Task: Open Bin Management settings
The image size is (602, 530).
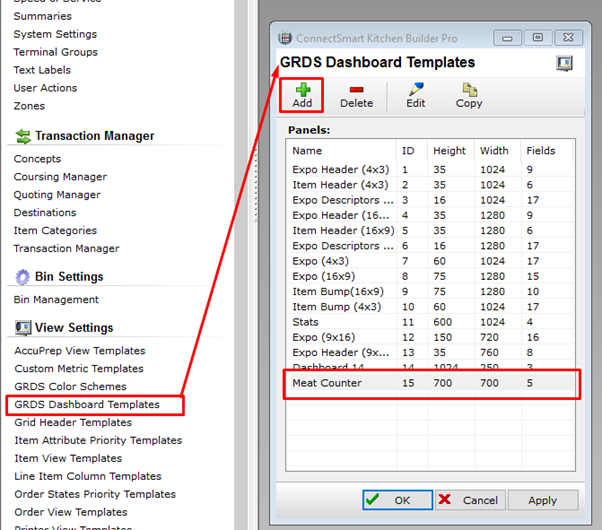Action: click(56, 300)
